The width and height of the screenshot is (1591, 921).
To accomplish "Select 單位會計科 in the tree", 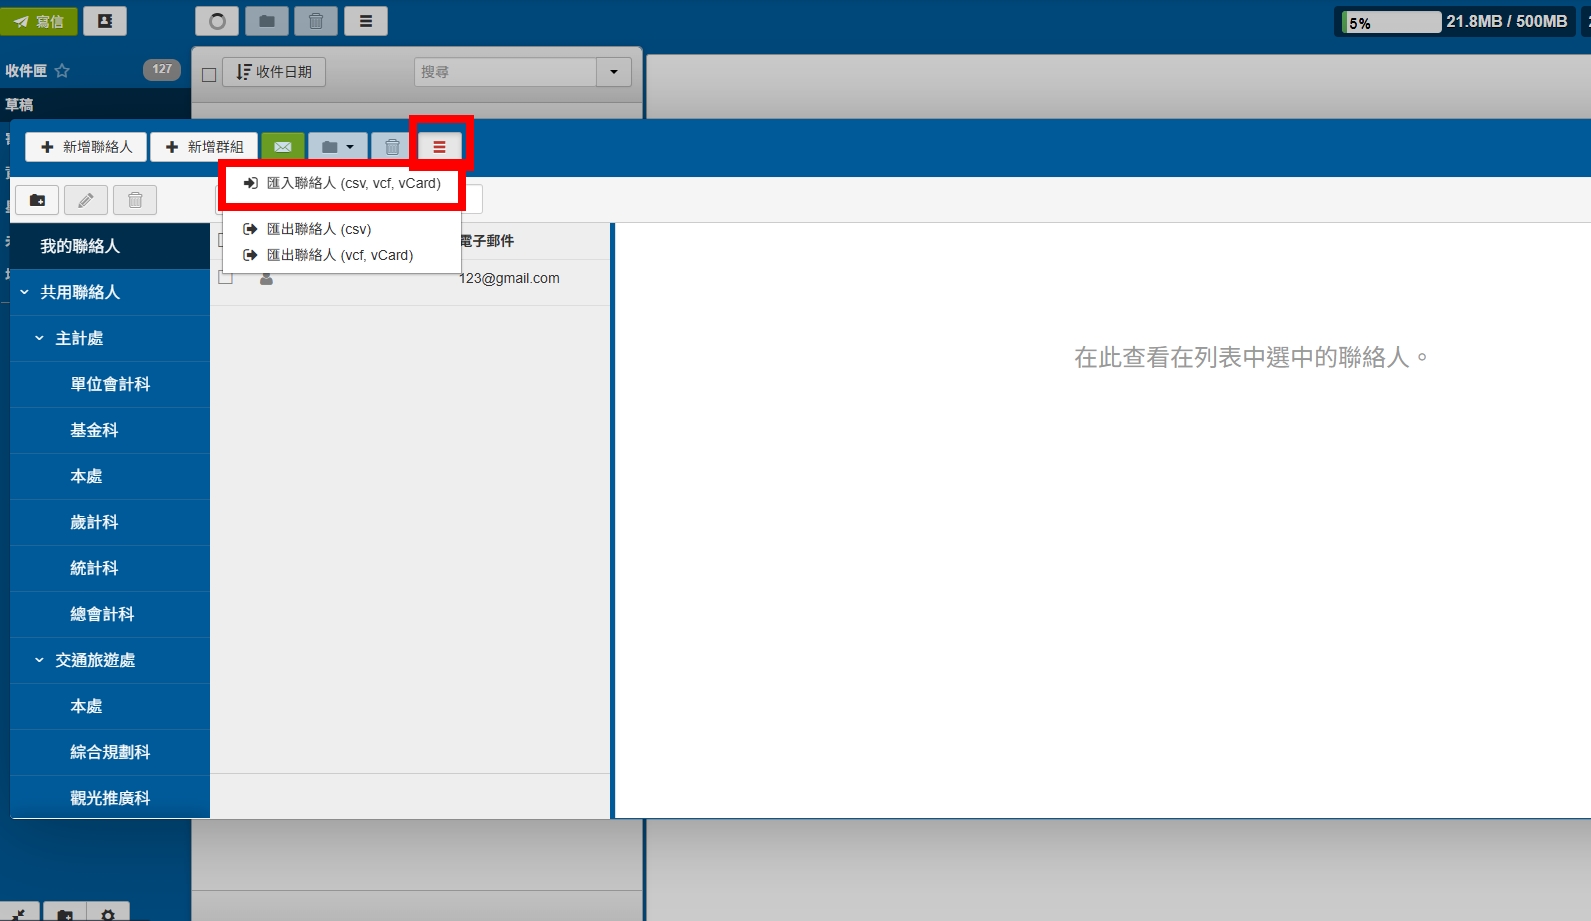I will (110, 384).
